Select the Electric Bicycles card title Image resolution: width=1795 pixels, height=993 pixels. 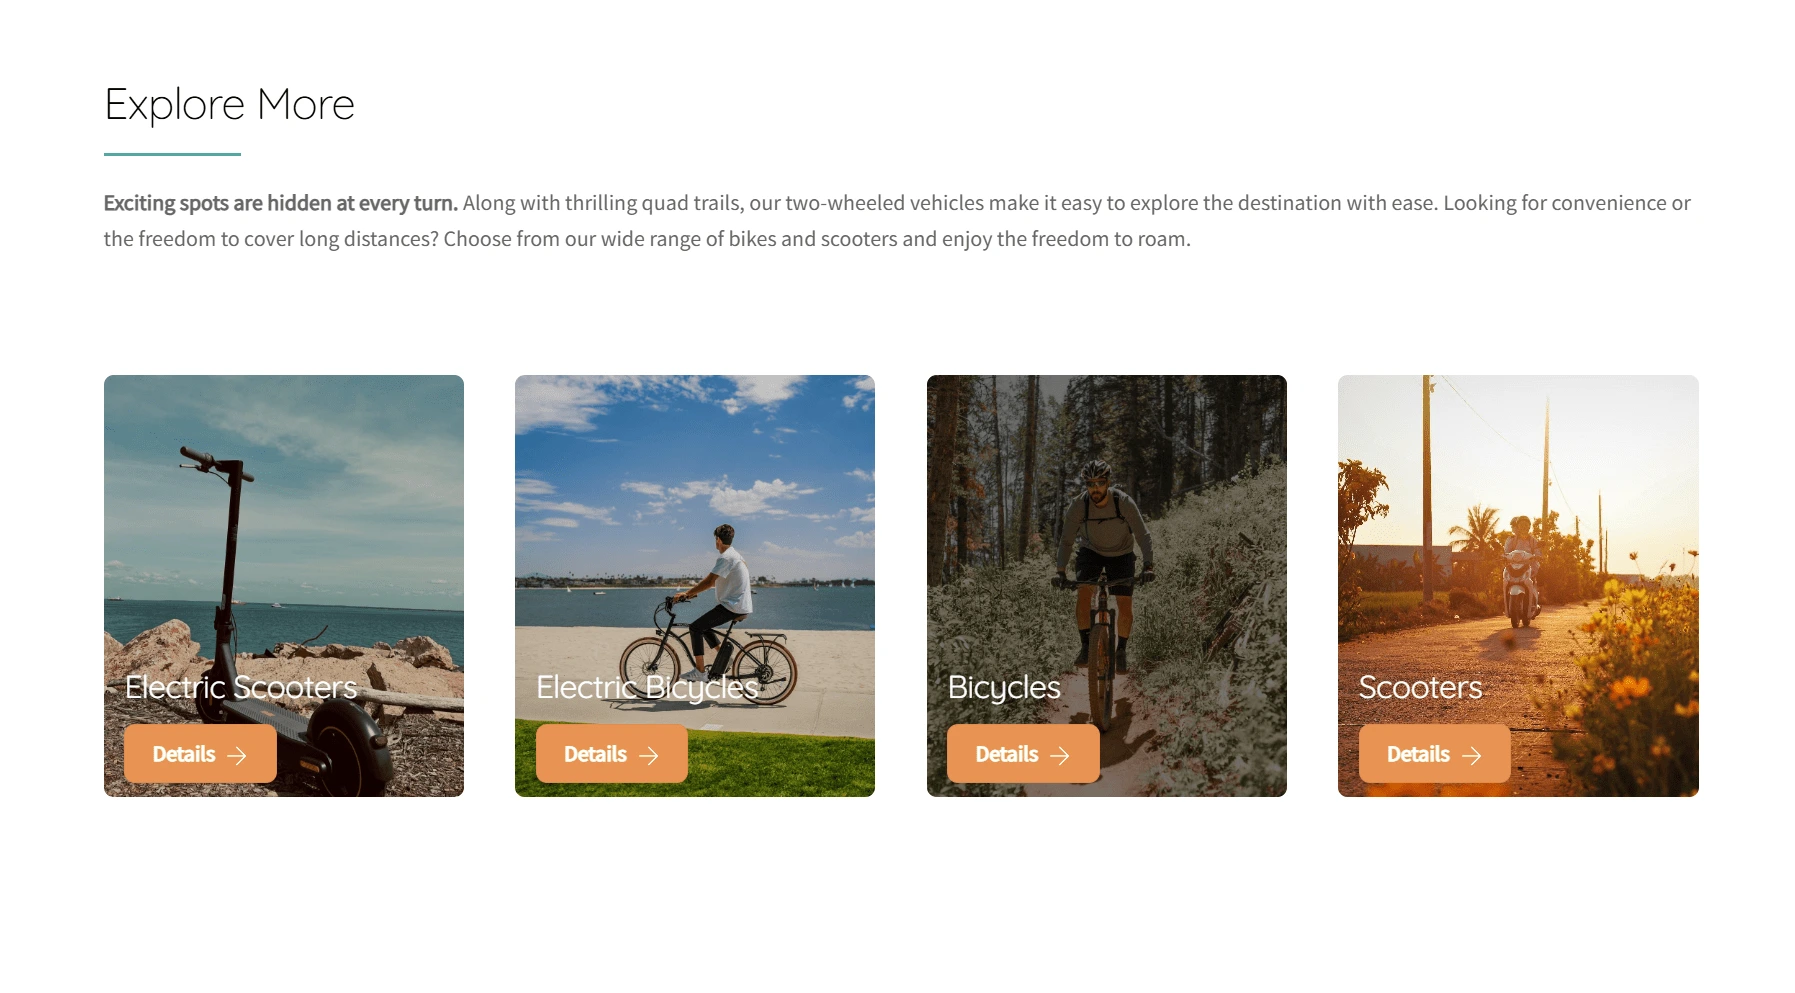coord(648,687)
